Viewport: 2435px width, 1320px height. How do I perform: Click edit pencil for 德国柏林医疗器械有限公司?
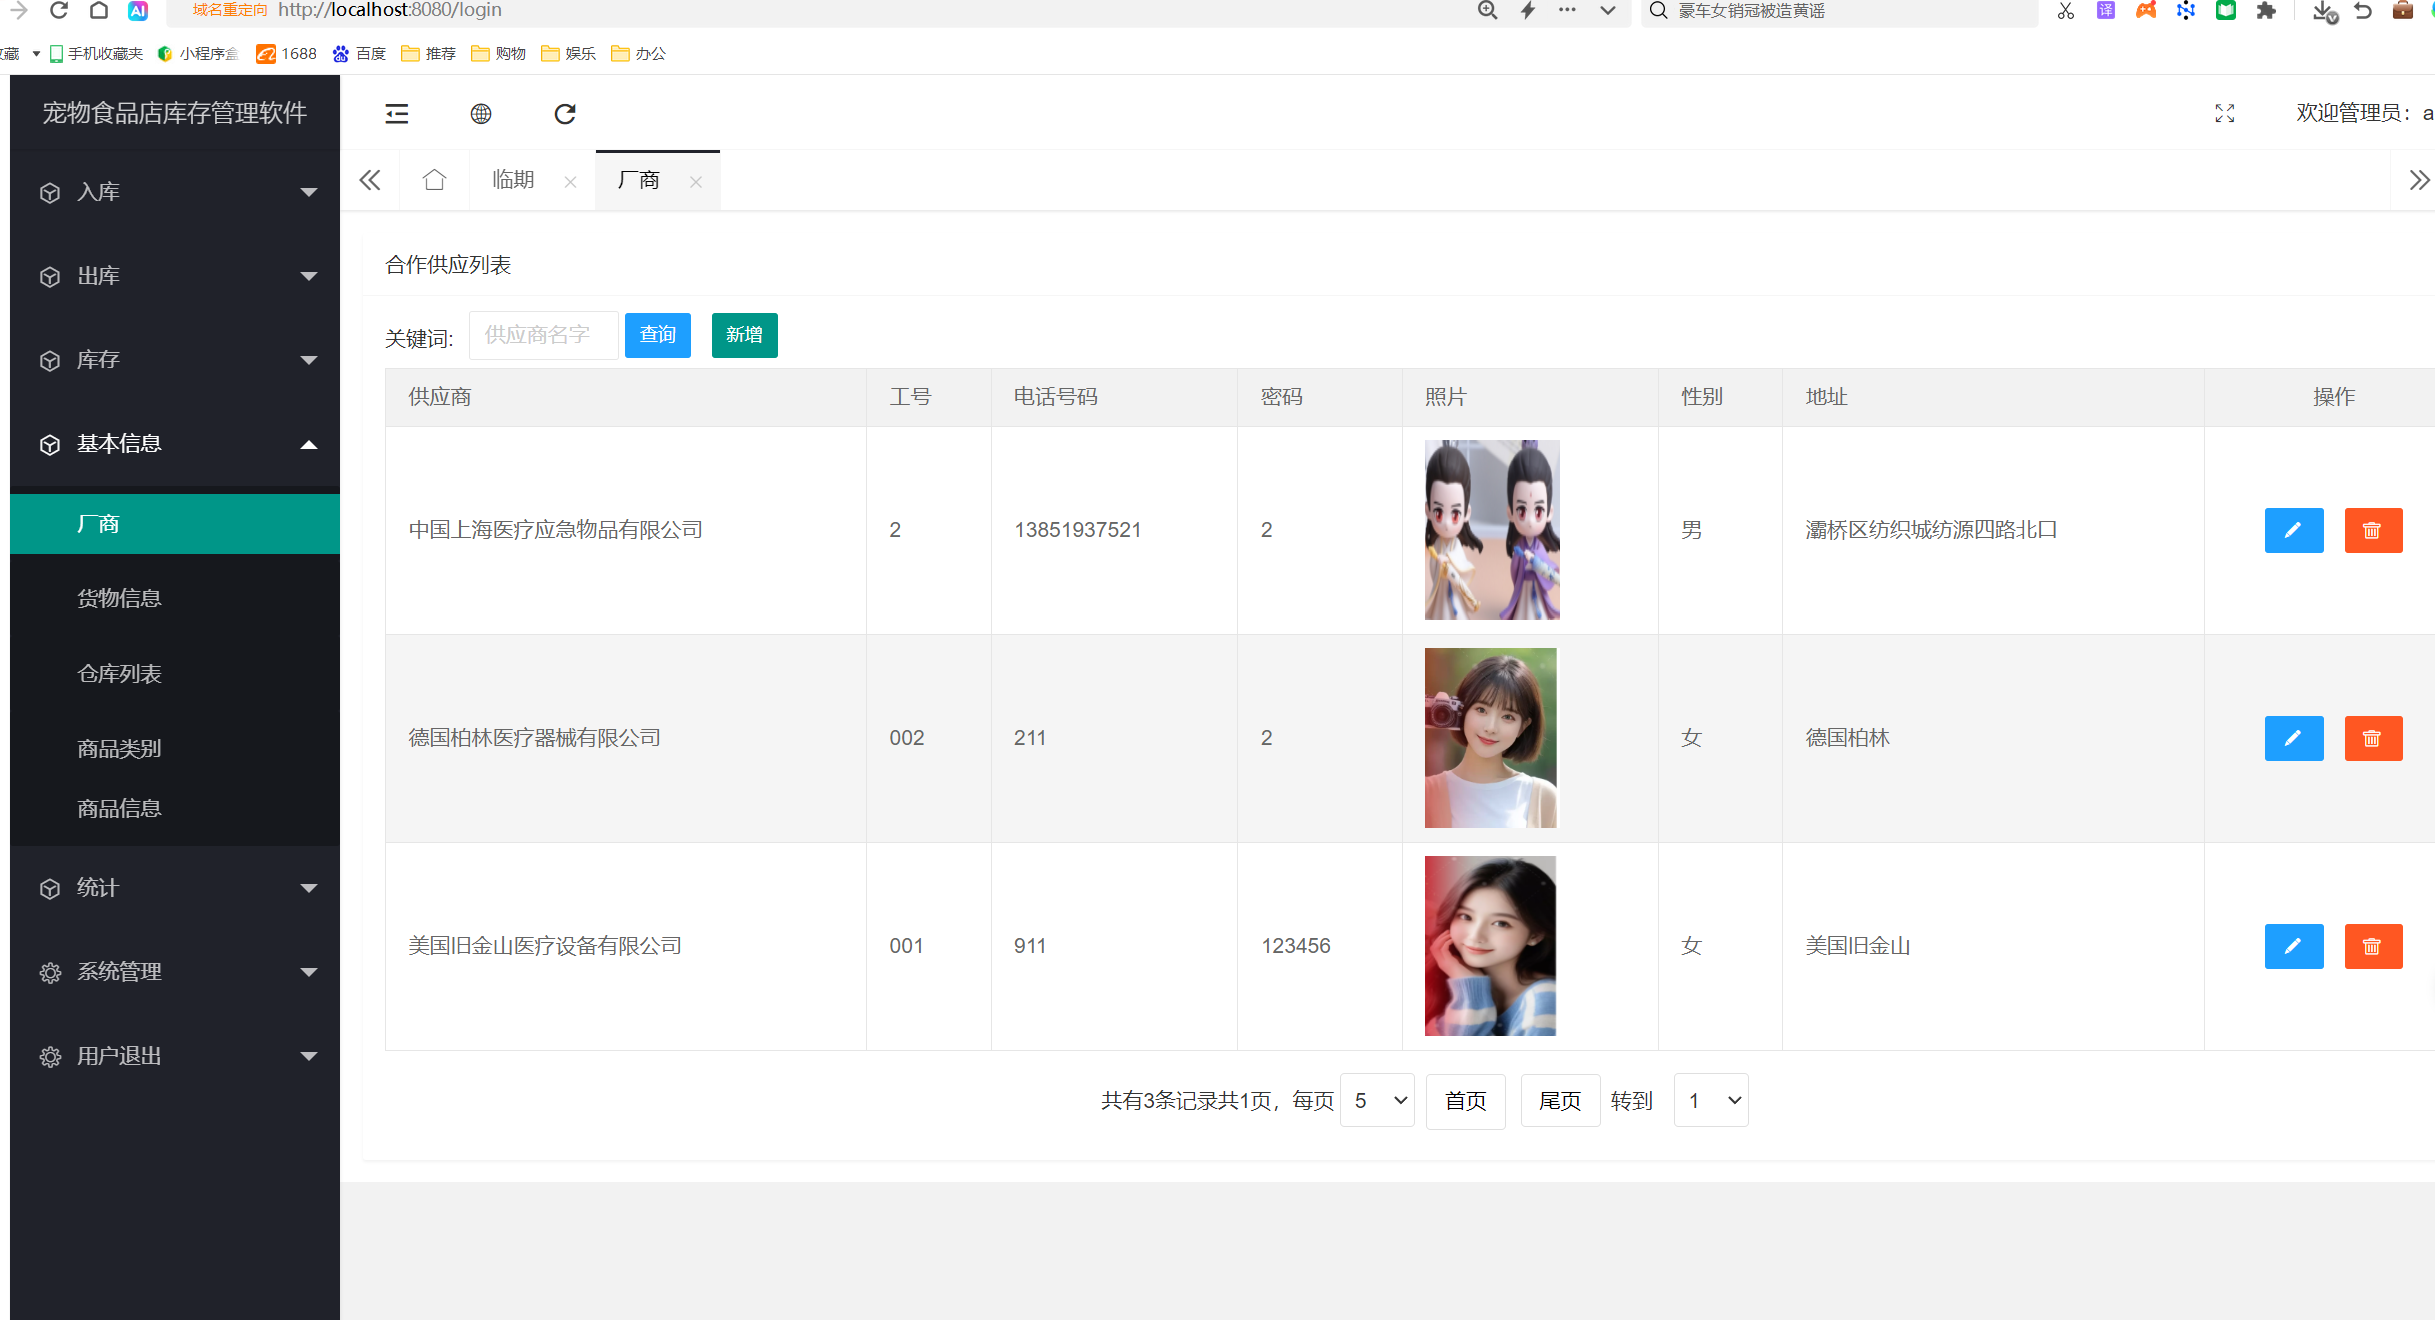[2293, 738]
